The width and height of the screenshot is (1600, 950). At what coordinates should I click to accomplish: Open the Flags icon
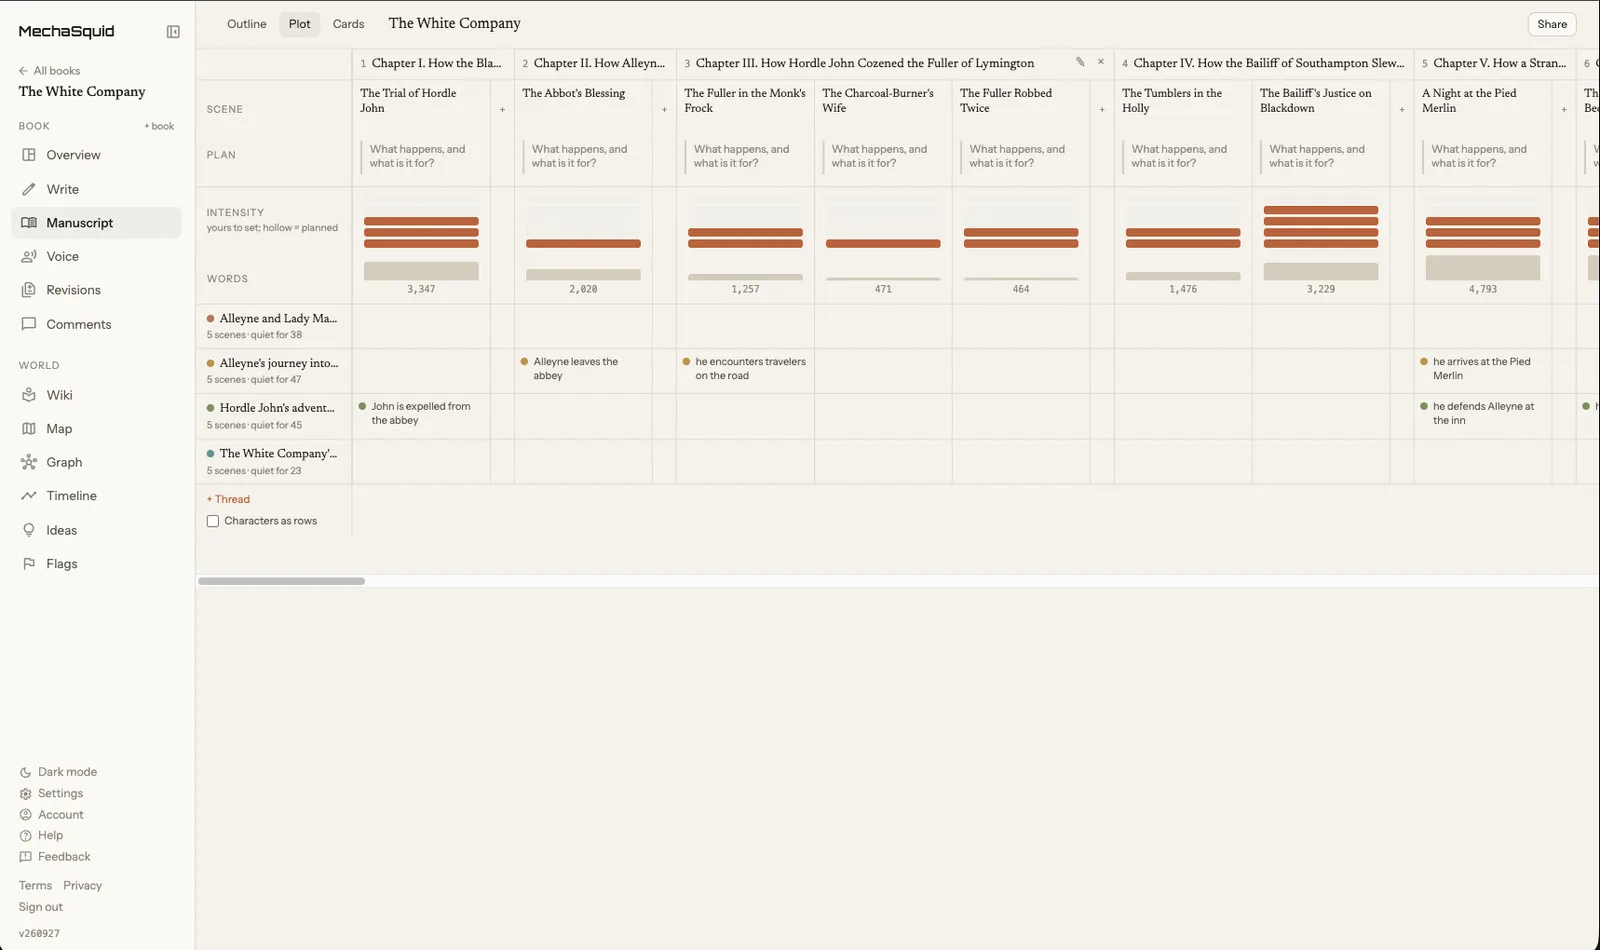[29, 564]
